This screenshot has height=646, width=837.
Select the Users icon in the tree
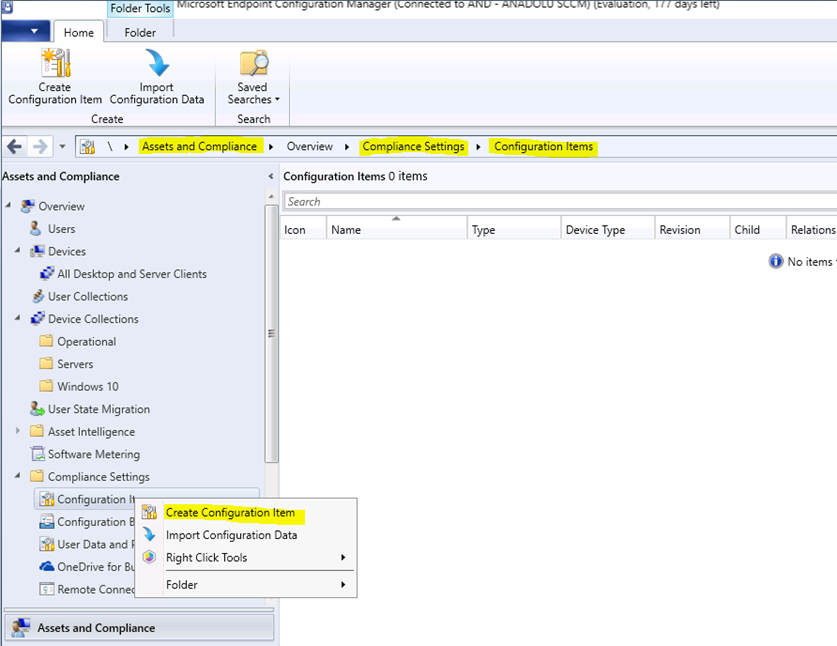(x=35, y=229)
